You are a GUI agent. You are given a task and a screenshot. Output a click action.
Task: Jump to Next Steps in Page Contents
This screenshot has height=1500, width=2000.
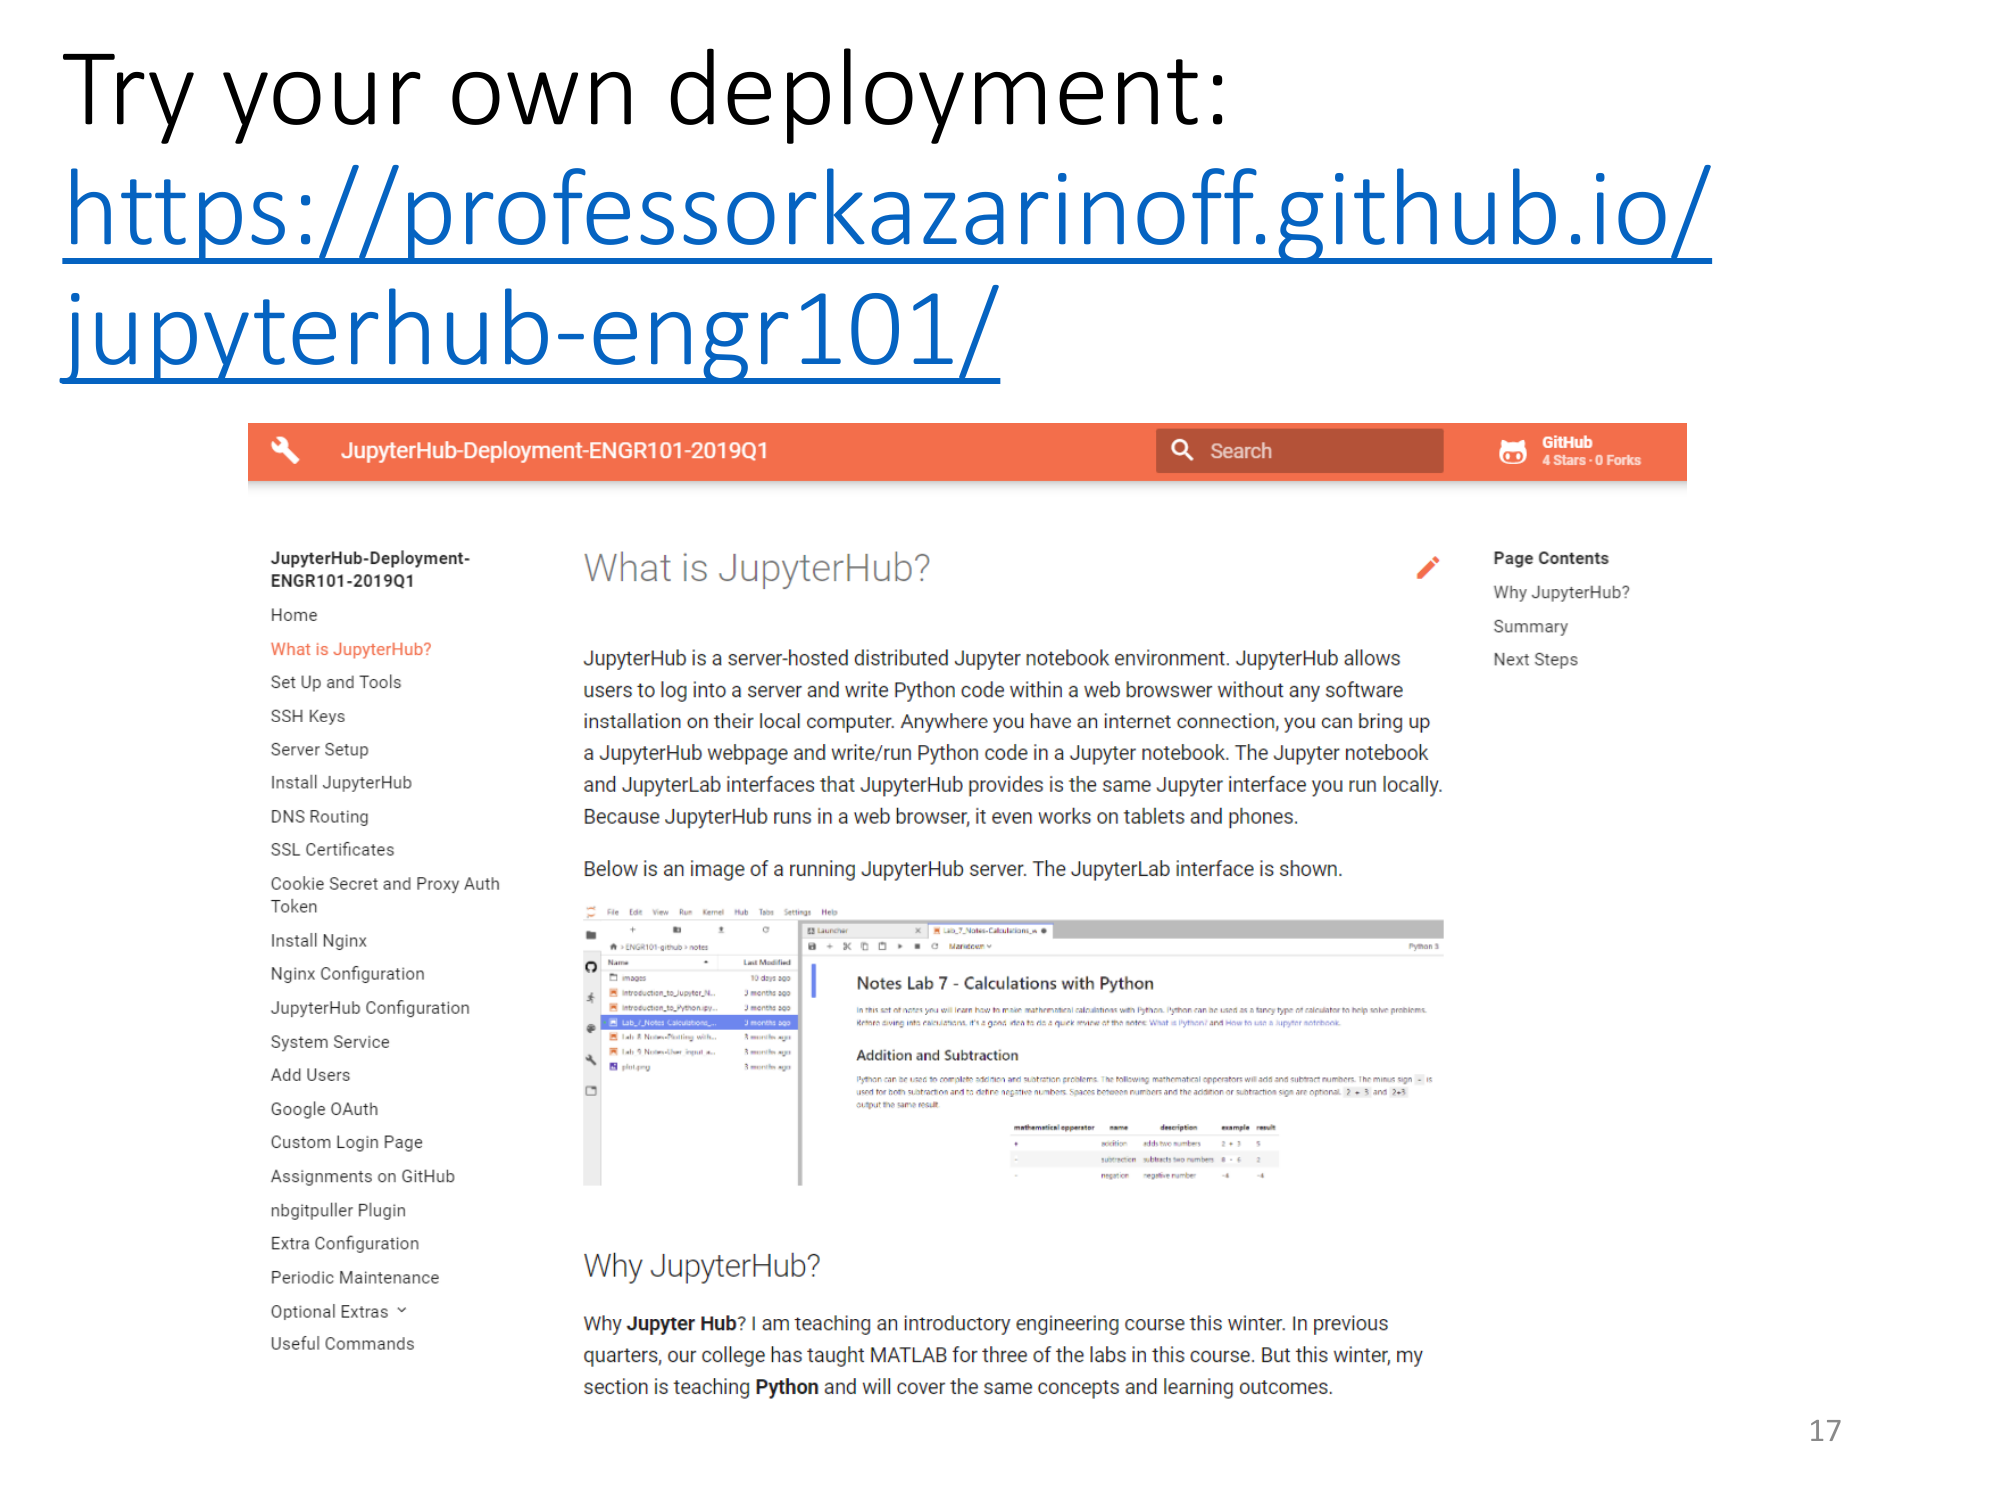(x=1535, y=659)
